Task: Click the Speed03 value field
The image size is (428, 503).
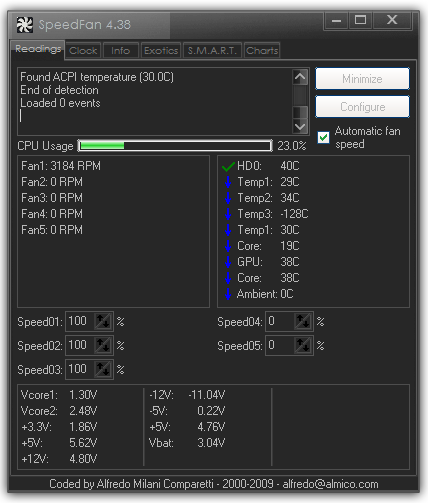Action: [x=80, y=369]
